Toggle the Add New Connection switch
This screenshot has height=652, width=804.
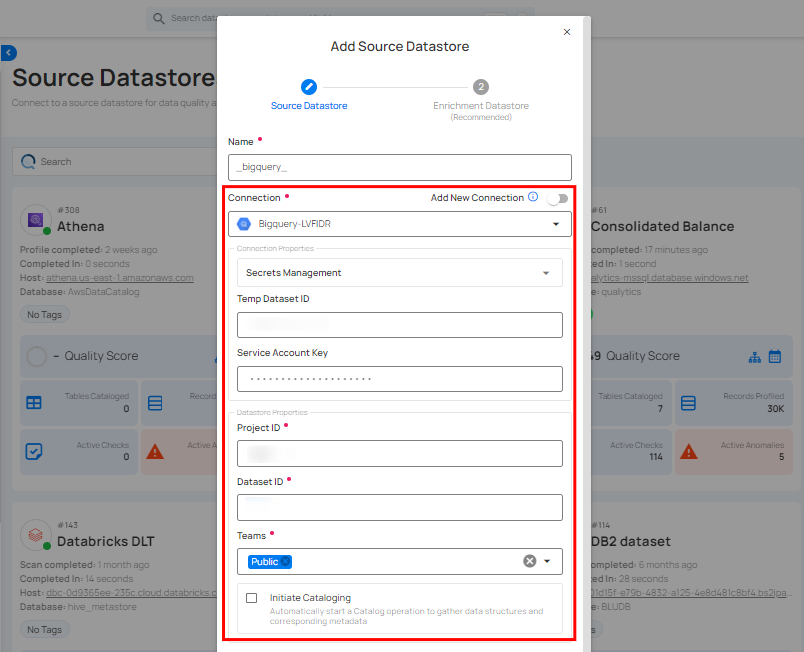click(557, 199)
